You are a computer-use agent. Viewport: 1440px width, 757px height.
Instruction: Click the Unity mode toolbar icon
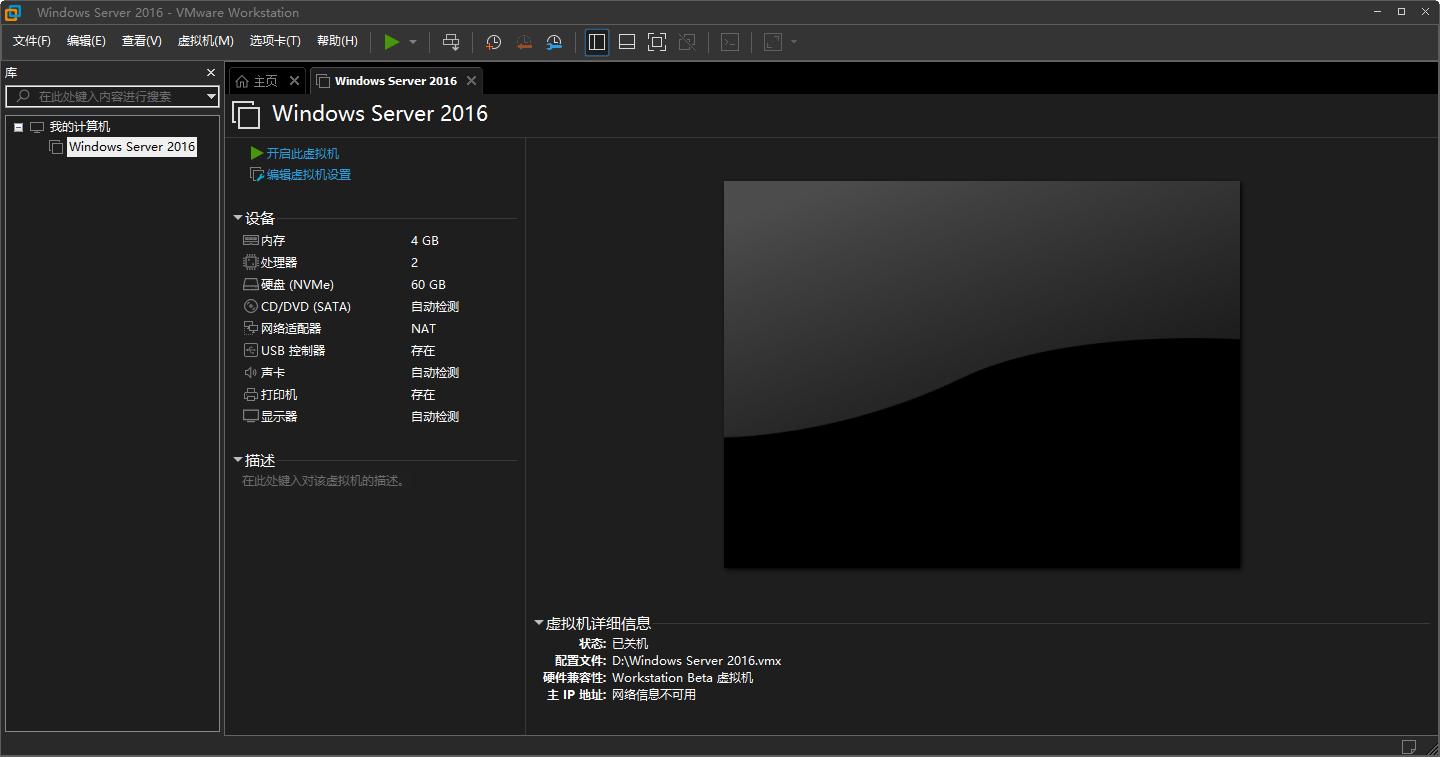(687, 42)
